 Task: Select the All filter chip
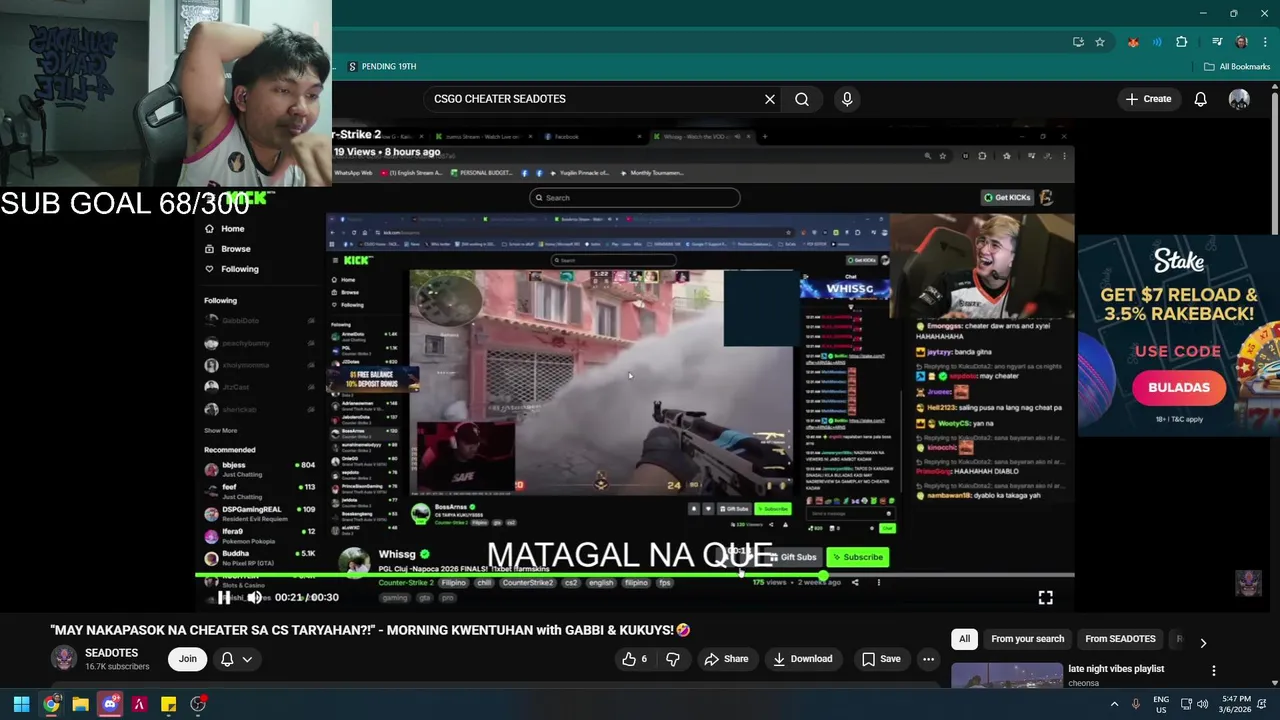964,639
